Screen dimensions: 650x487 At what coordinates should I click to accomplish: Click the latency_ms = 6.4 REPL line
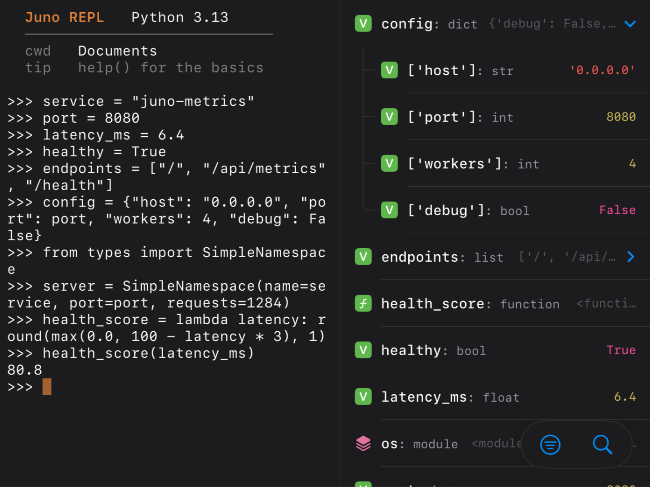pos(96,135)
